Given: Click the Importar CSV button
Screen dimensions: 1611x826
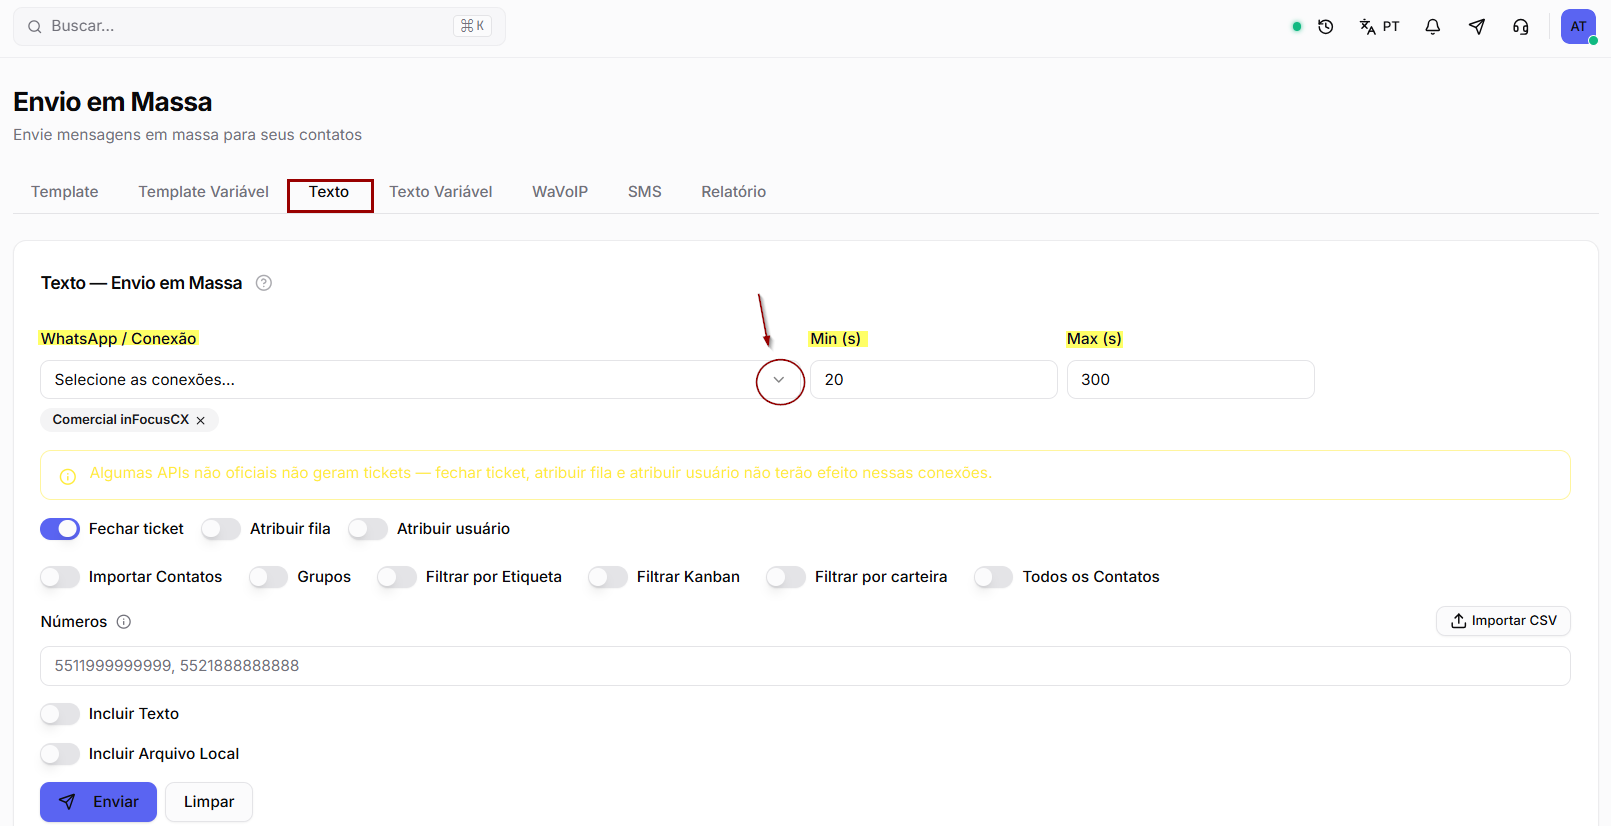Looking at the screenshot, I should point(1503,621).
